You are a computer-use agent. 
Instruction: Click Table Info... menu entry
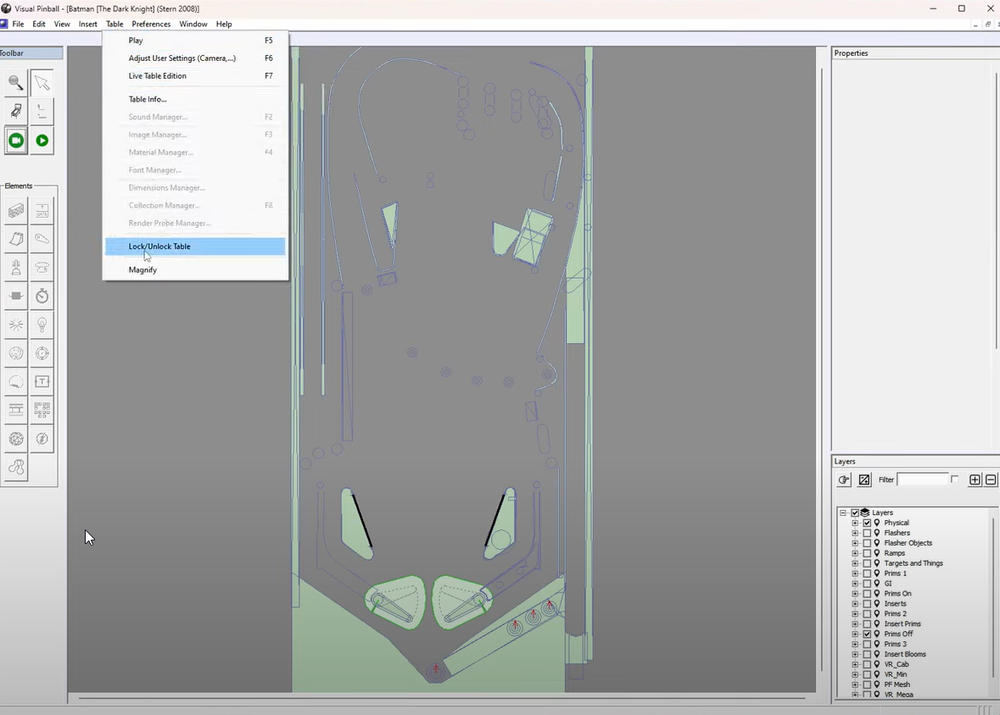point(148,99)
